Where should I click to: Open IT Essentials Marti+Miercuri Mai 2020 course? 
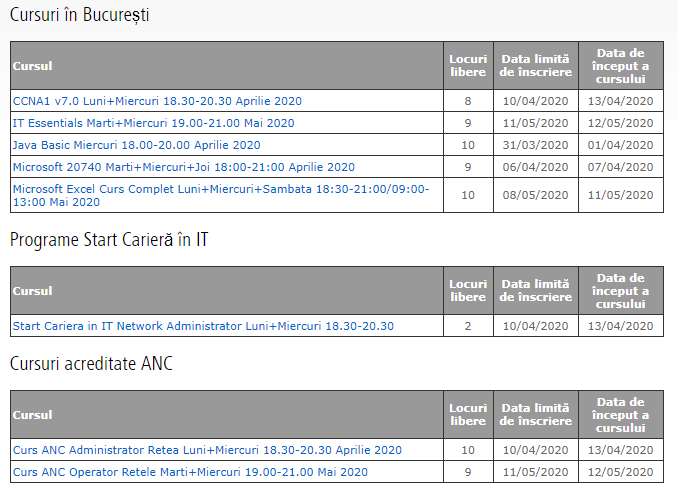[154, 123]
